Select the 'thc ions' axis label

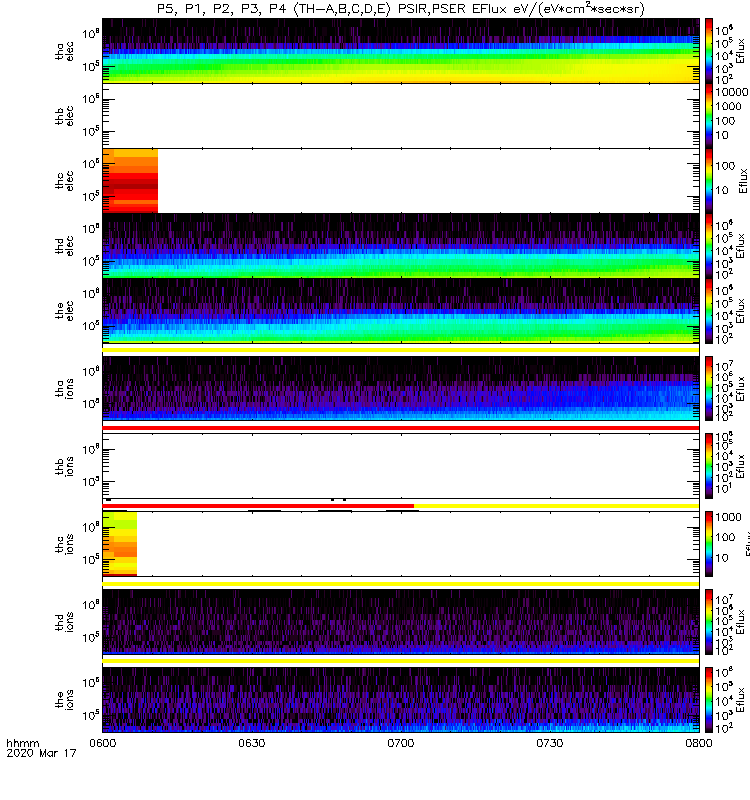coord(64,544)
